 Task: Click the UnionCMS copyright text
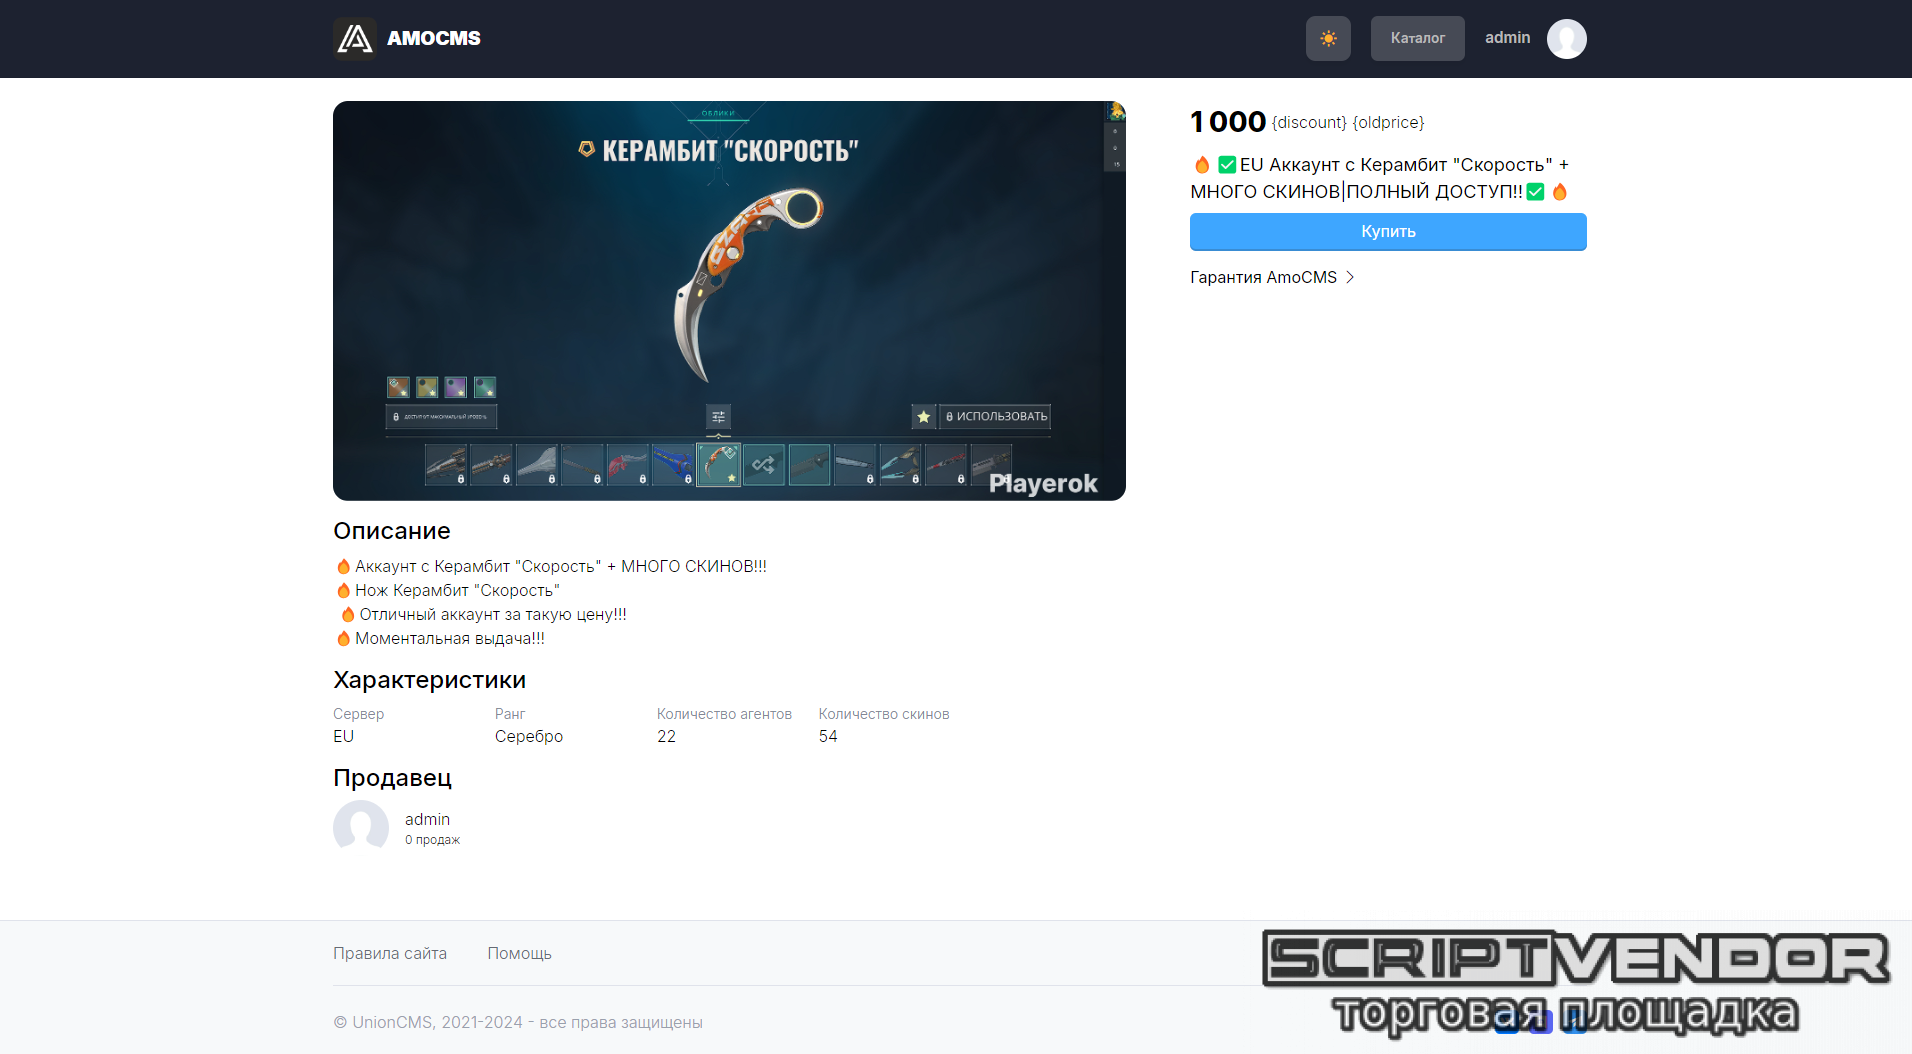pyautogui.click(x=518, y=1022)
